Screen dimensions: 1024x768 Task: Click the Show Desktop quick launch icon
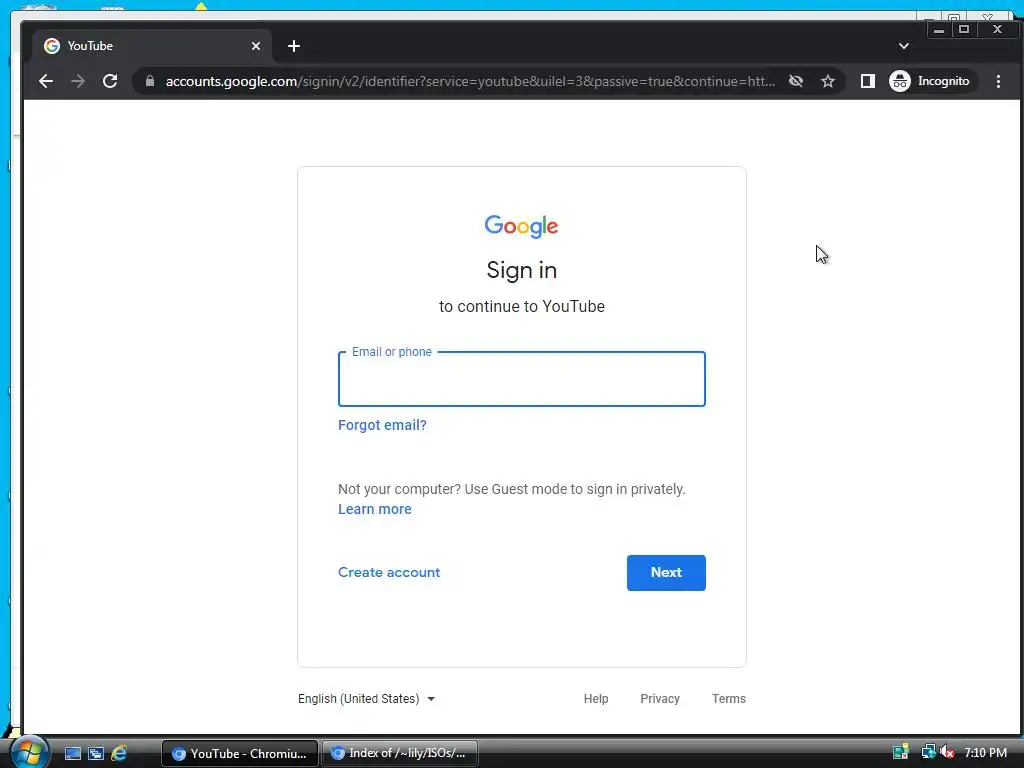coord(72,753)
